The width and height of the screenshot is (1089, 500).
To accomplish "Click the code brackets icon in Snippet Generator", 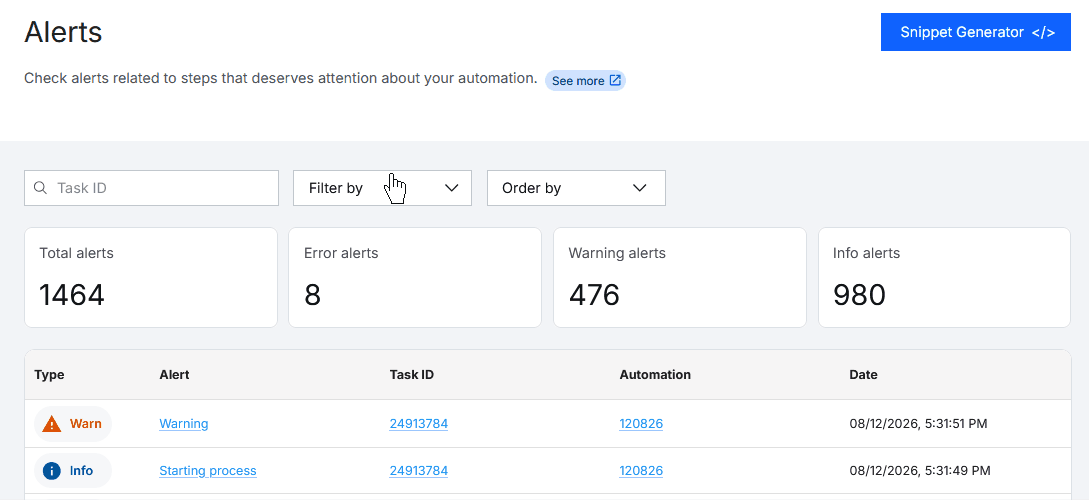I will pyautogui.click(x=1043, y=32).
